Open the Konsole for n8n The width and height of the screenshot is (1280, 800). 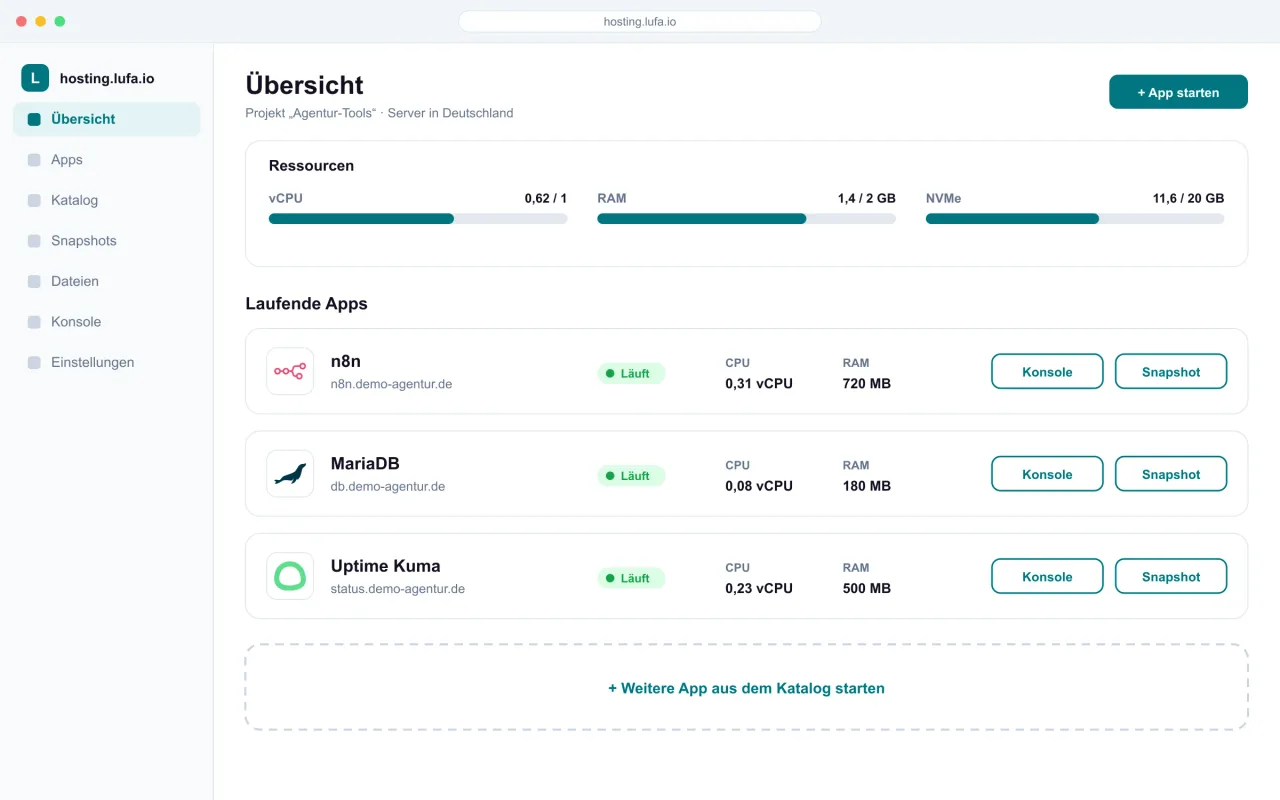[1047, 371]
